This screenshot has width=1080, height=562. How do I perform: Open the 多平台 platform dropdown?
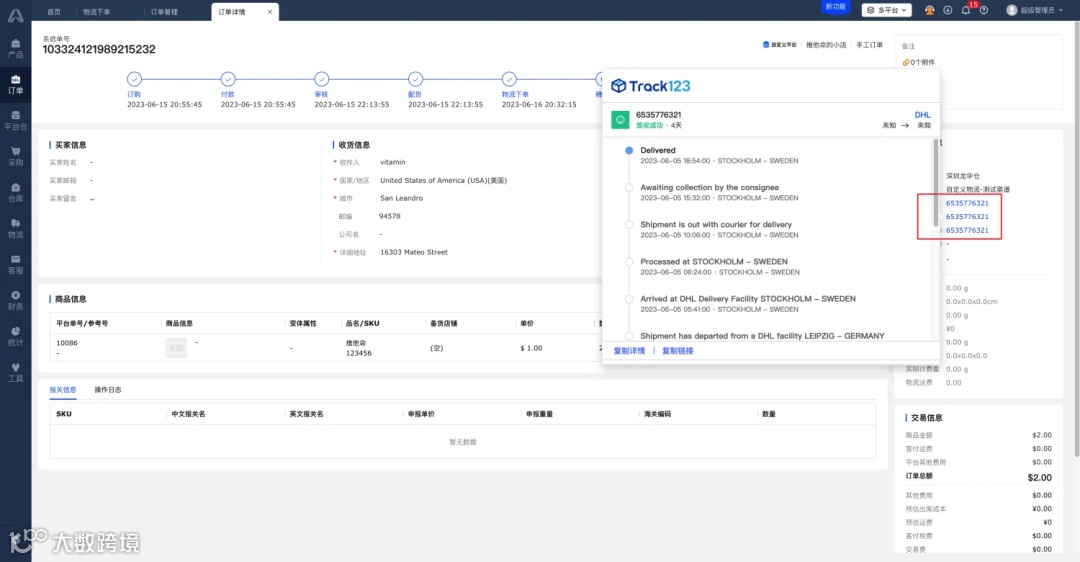pyautogui.click(x=886, y=10)
